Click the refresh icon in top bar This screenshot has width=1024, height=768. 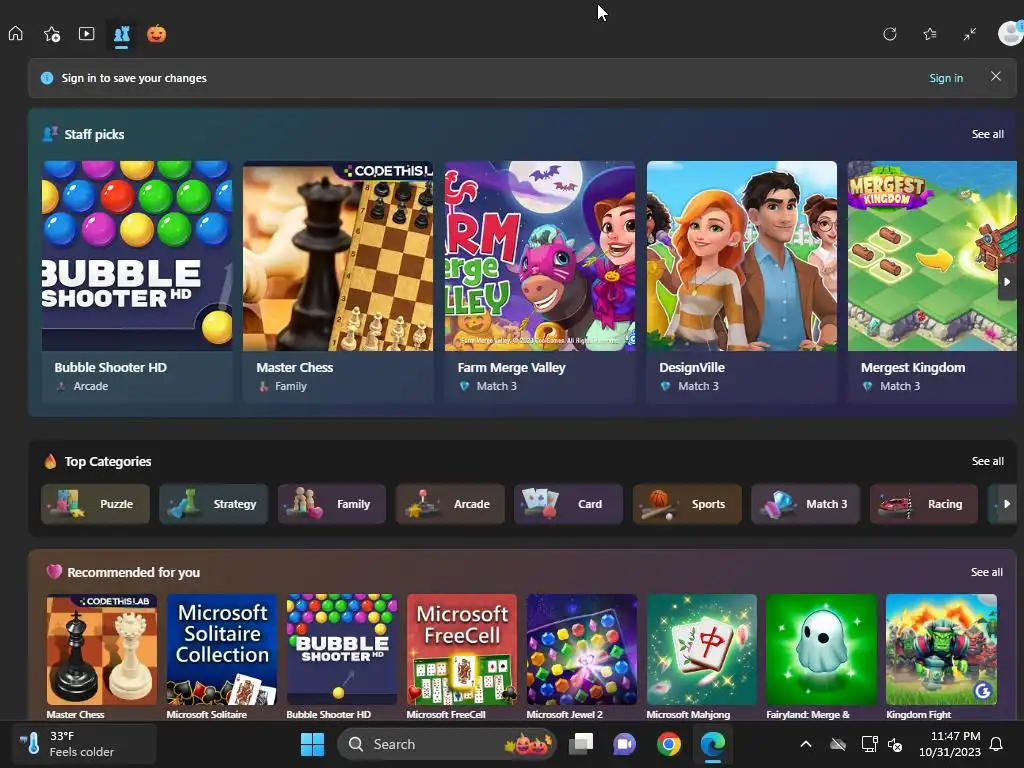click(889, 34)
